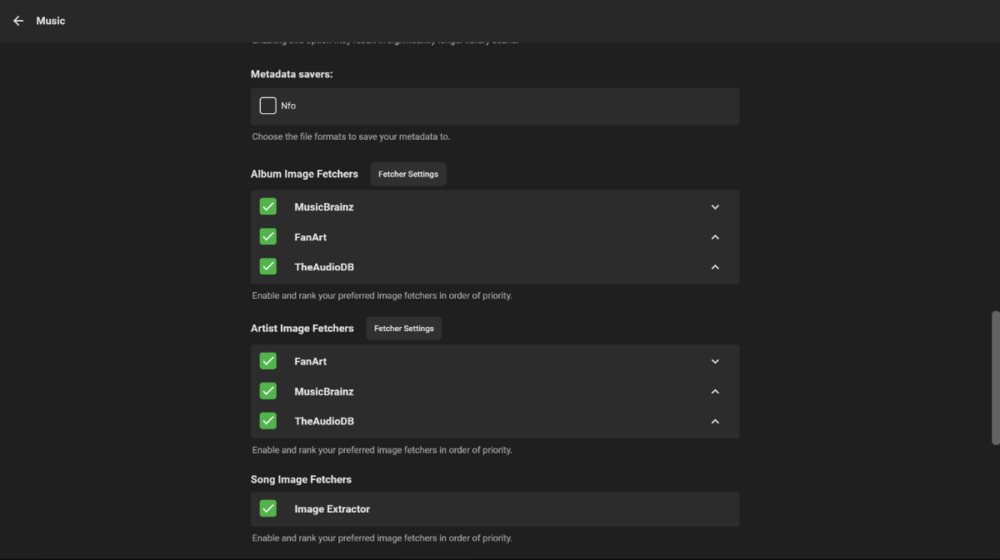The image size is (1000, 560).
Task: Click the Image Extractor label
Action: (x=332, y=509)
